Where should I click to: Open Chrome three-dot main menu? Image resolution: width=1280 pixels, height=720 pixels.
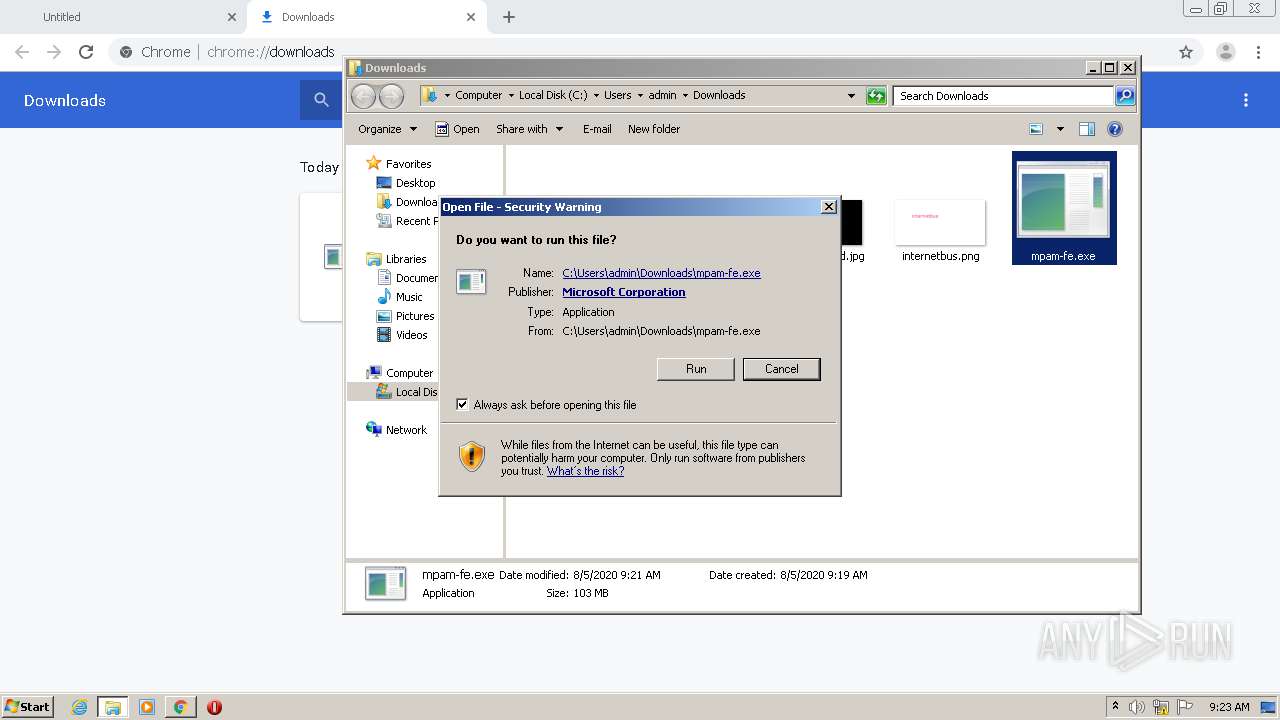[x=1259, y=52]
